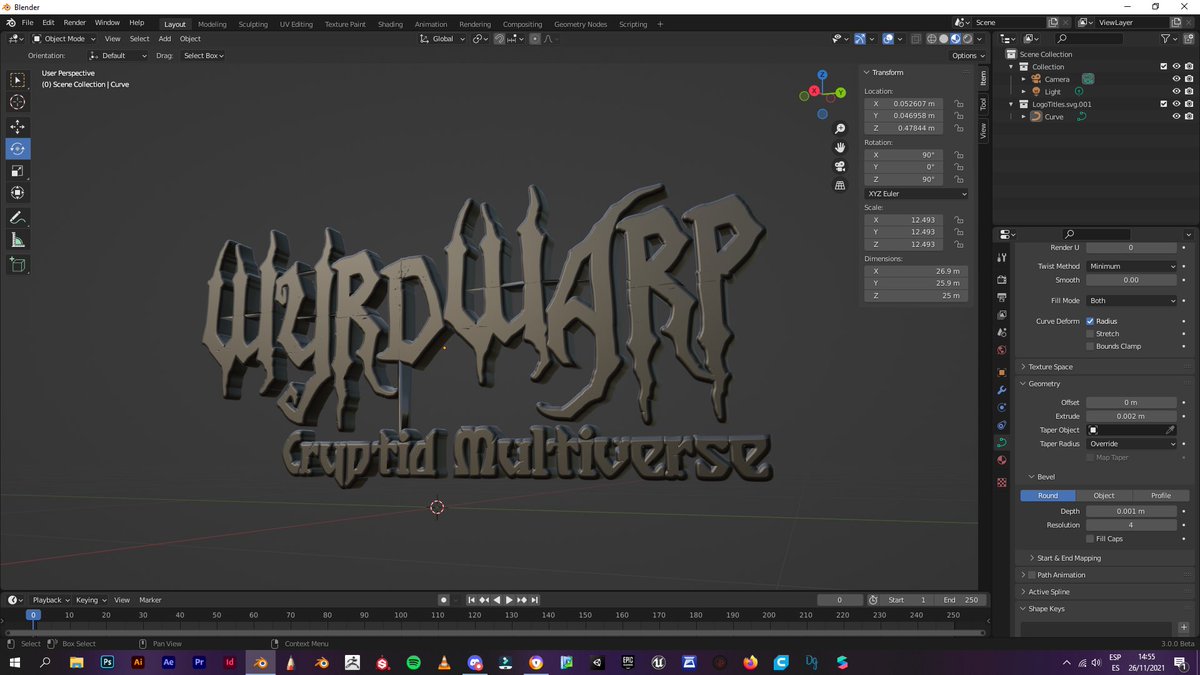Select the Profile bevel mode button
1200x675 pixels.
1161,495
